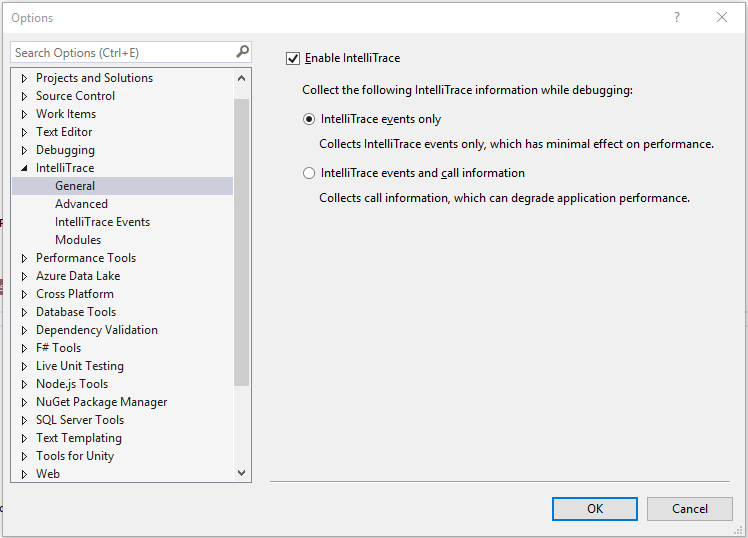Expand the Database Tools arrow
This screenshot has height=538, width=748.
click(24, 312)
